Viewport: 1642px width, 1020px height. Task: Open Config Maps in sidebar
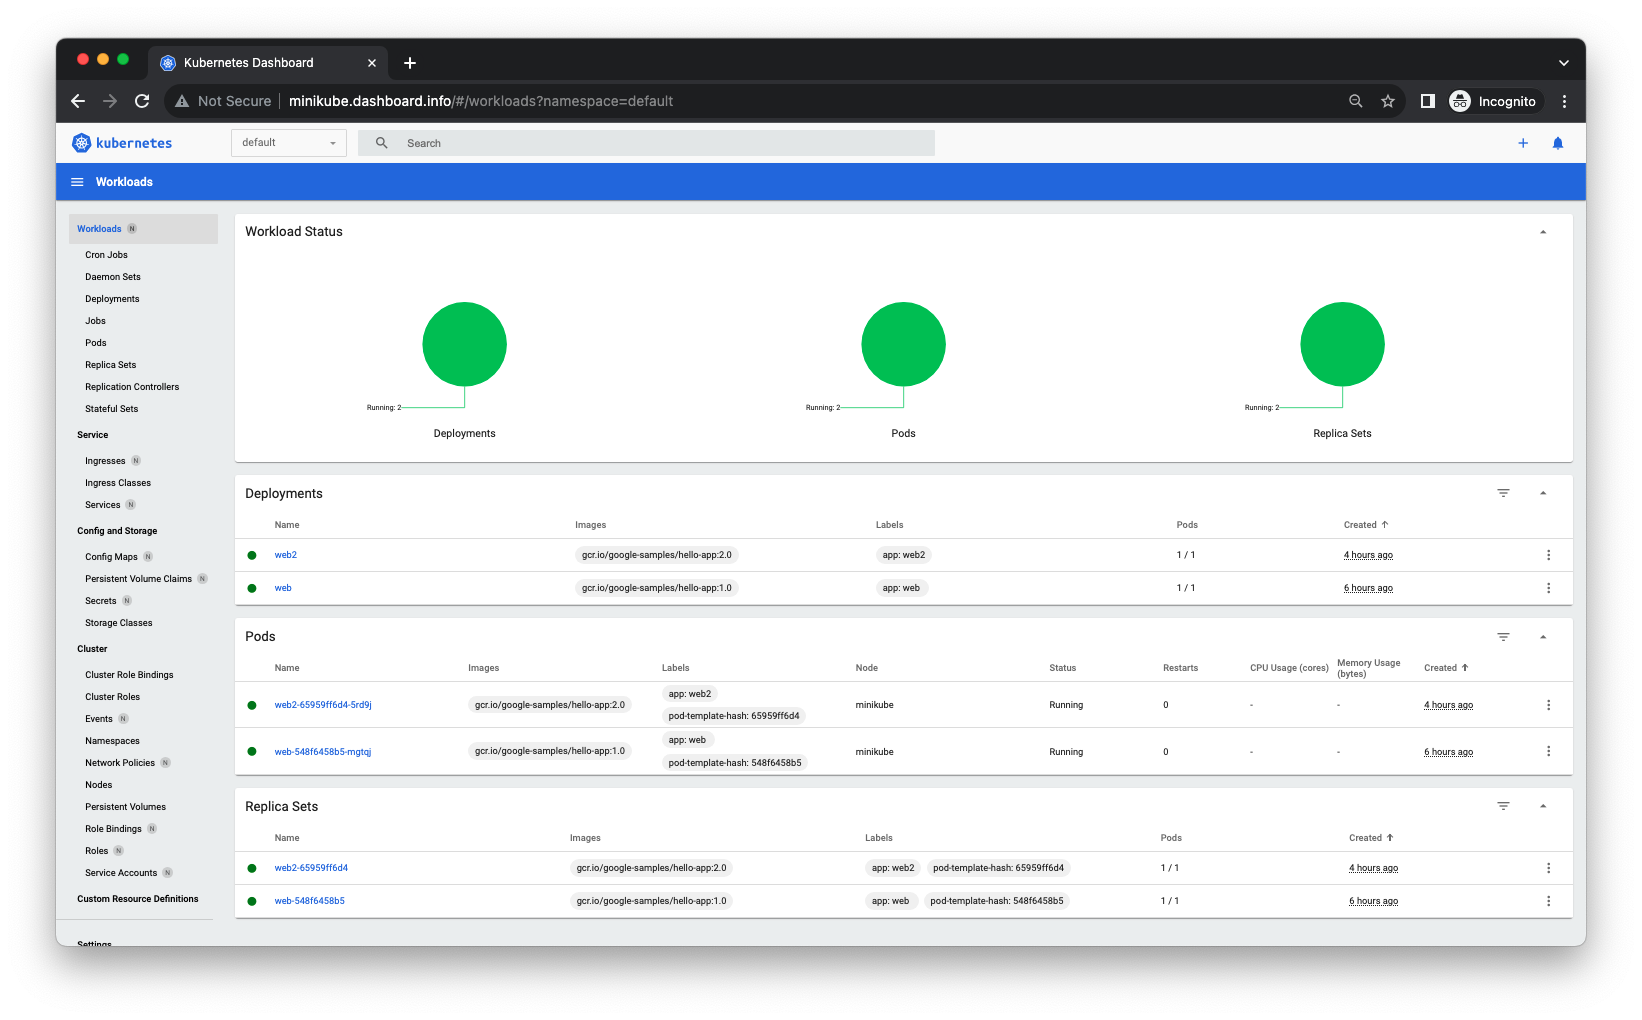[x=111, y=557]
